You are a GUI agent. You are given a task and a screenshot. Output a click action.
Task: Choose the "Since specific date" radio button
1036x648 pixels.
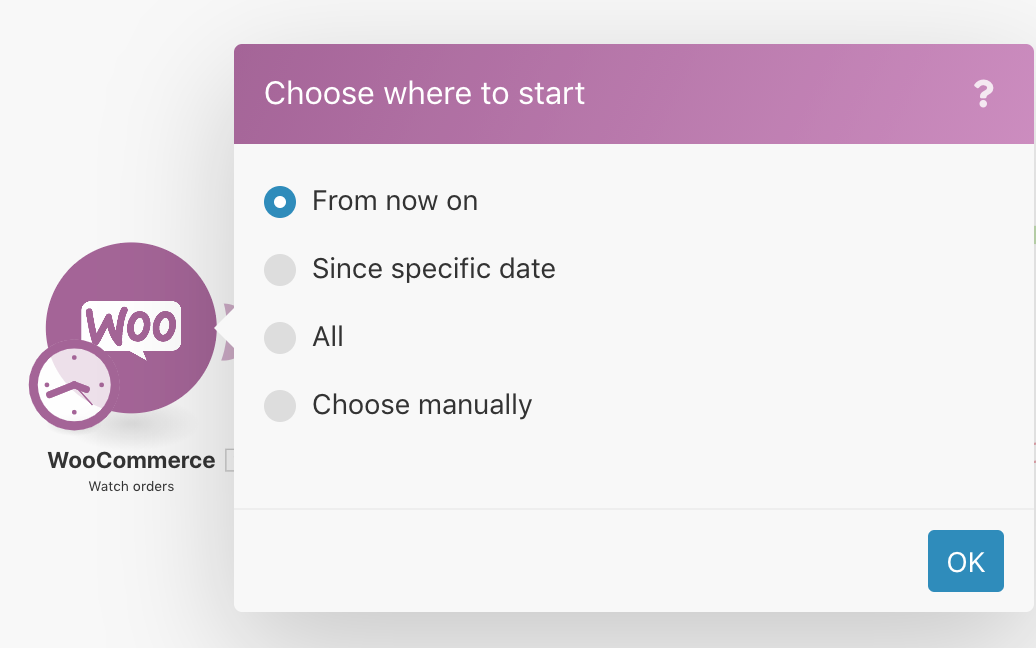(x=280, y=270)
